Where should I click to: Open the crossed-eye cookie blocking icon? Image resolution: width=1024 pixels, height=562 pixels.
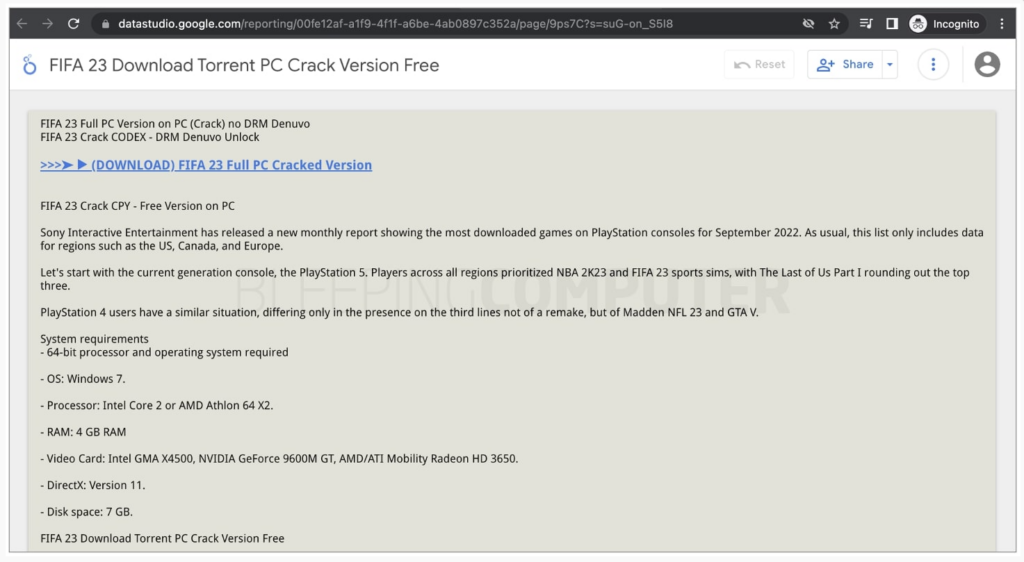coord(808,24)
